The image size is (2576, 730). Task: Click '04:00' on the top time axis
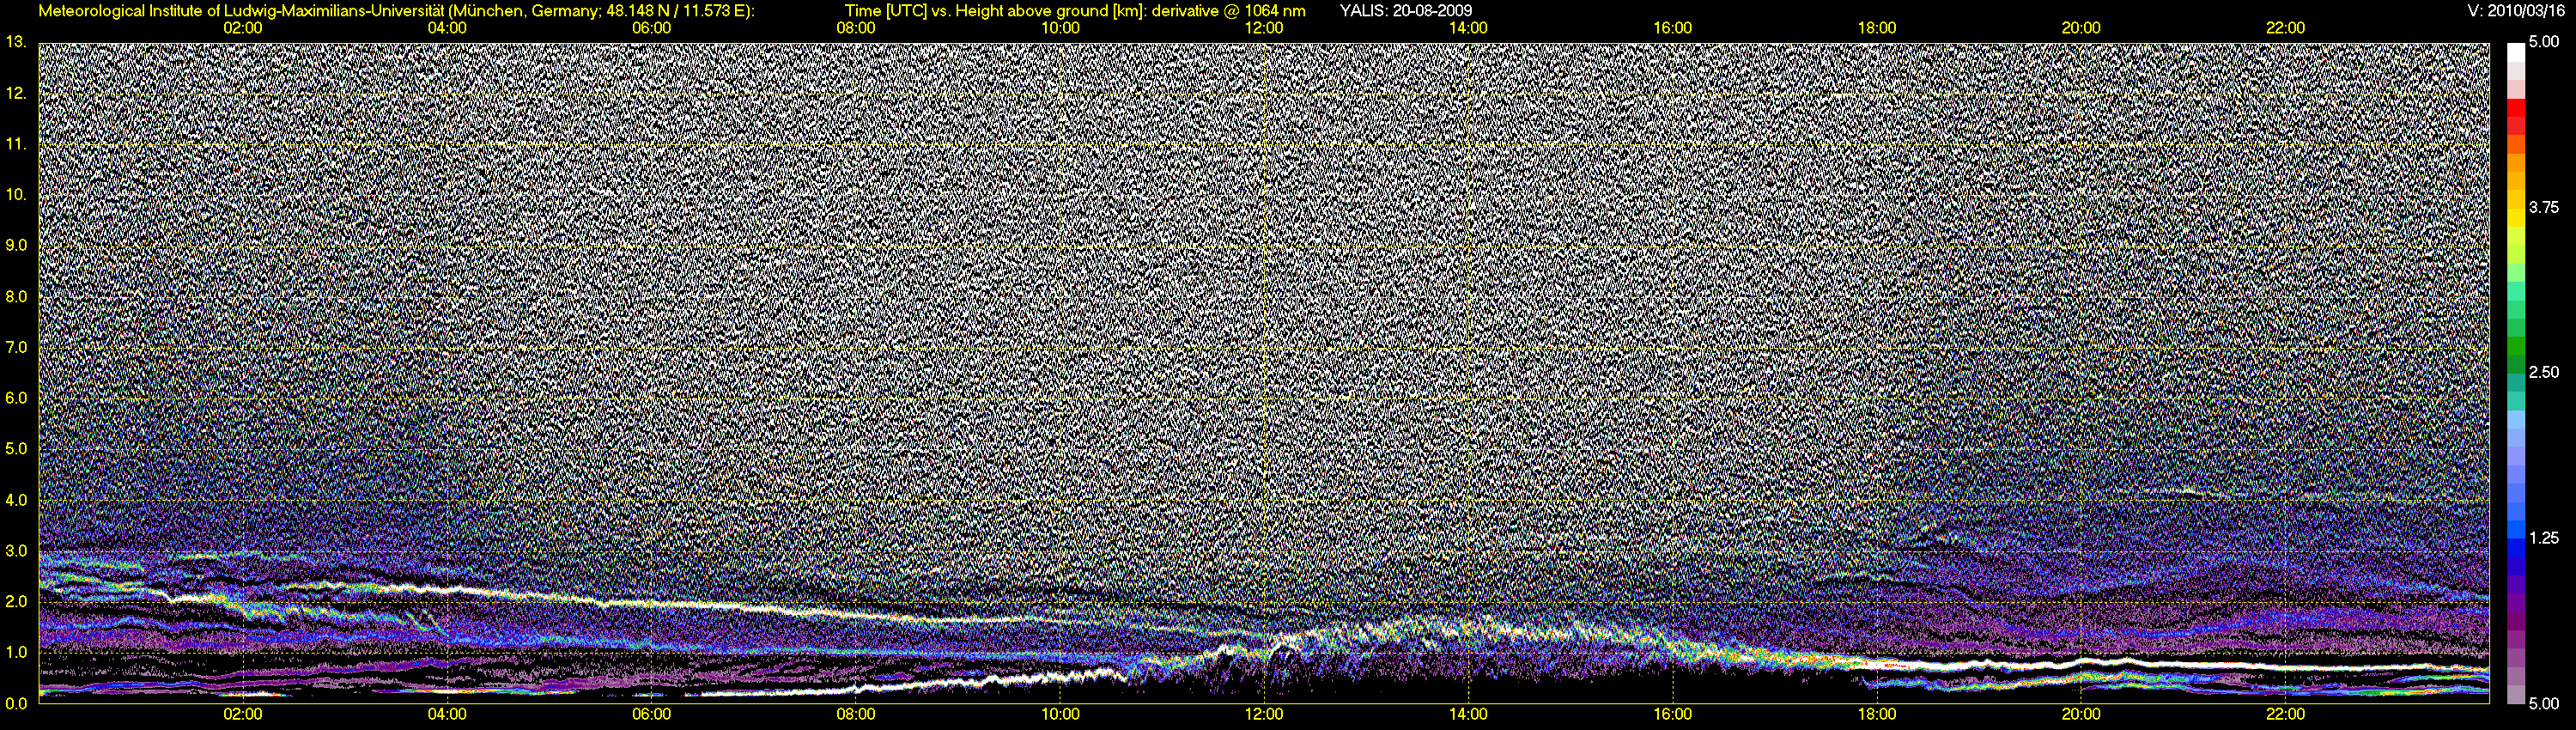447,28
